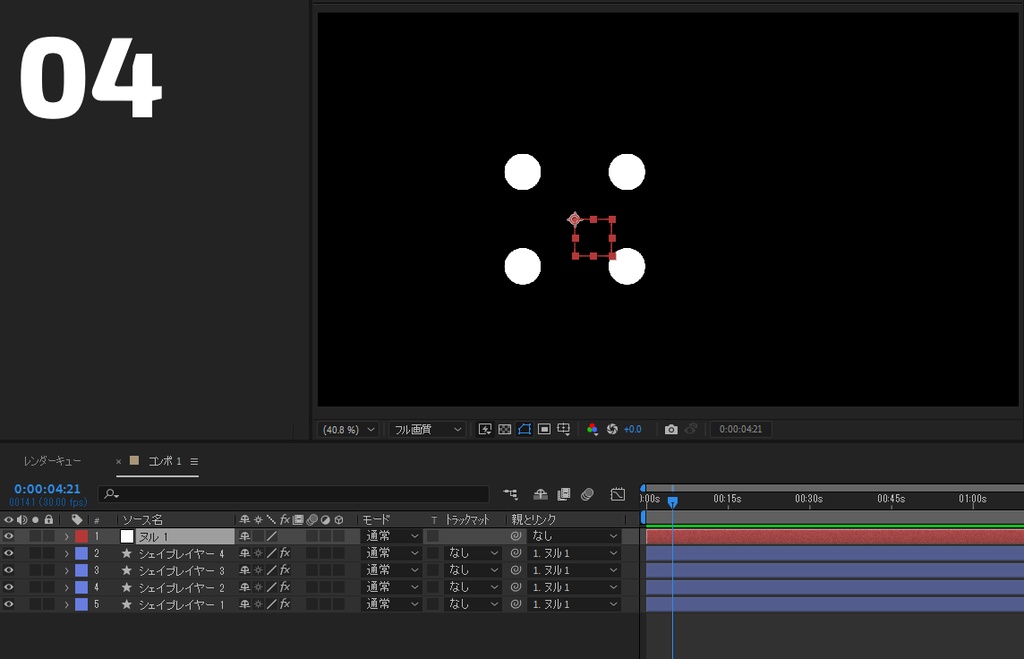Enable motion blur for the composition
The height and width of the screenshot is (659, 1024).
pos(588,494)
